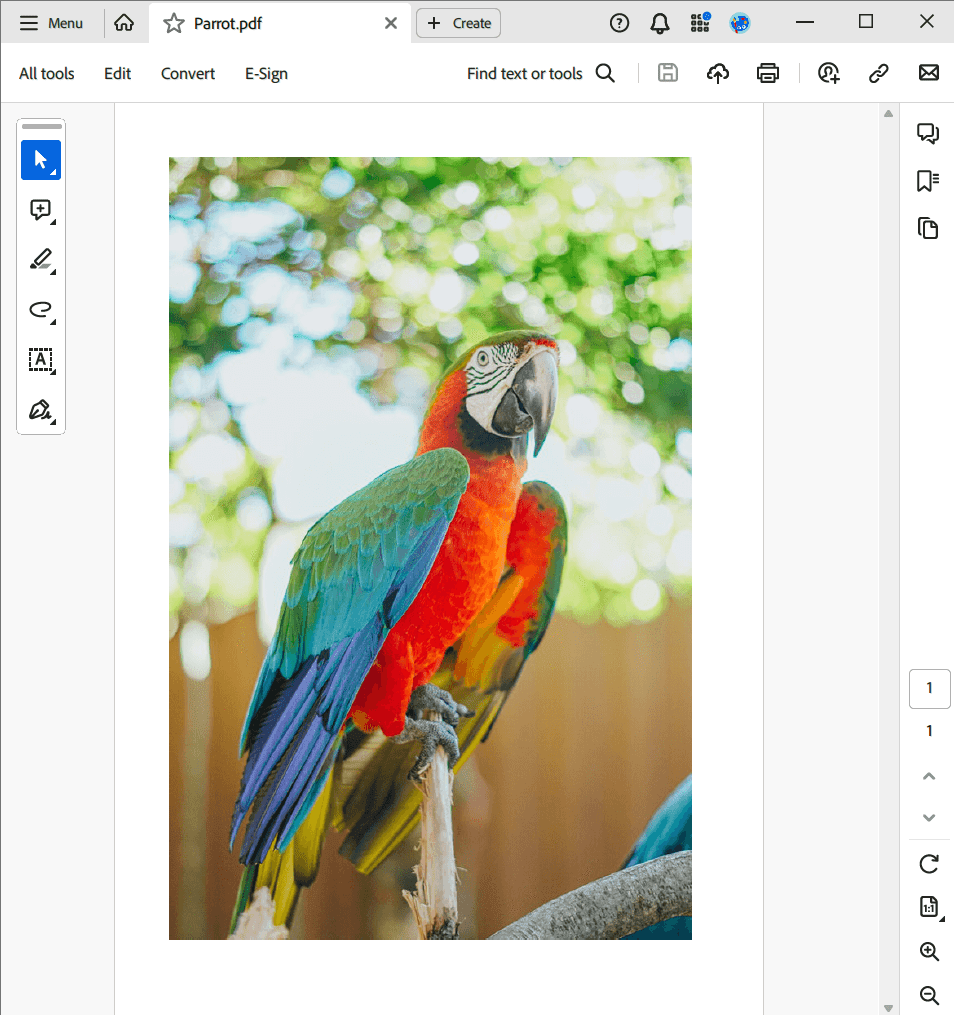Viewport: 954px width, 1015px height.
Task: Choose the Fill & Sign tool
Action: coord(41,410)
